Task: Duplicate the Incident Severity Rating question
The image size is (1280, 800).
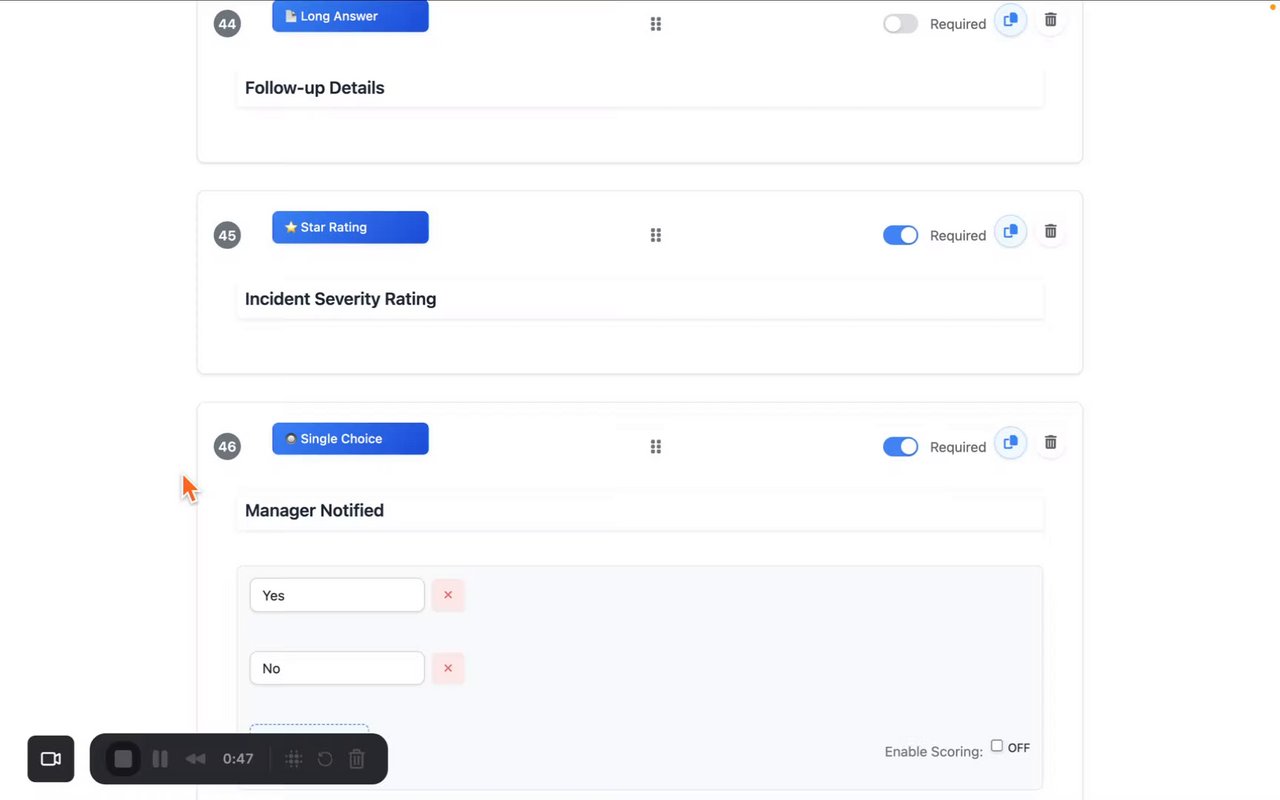Action: [1010, 232]
